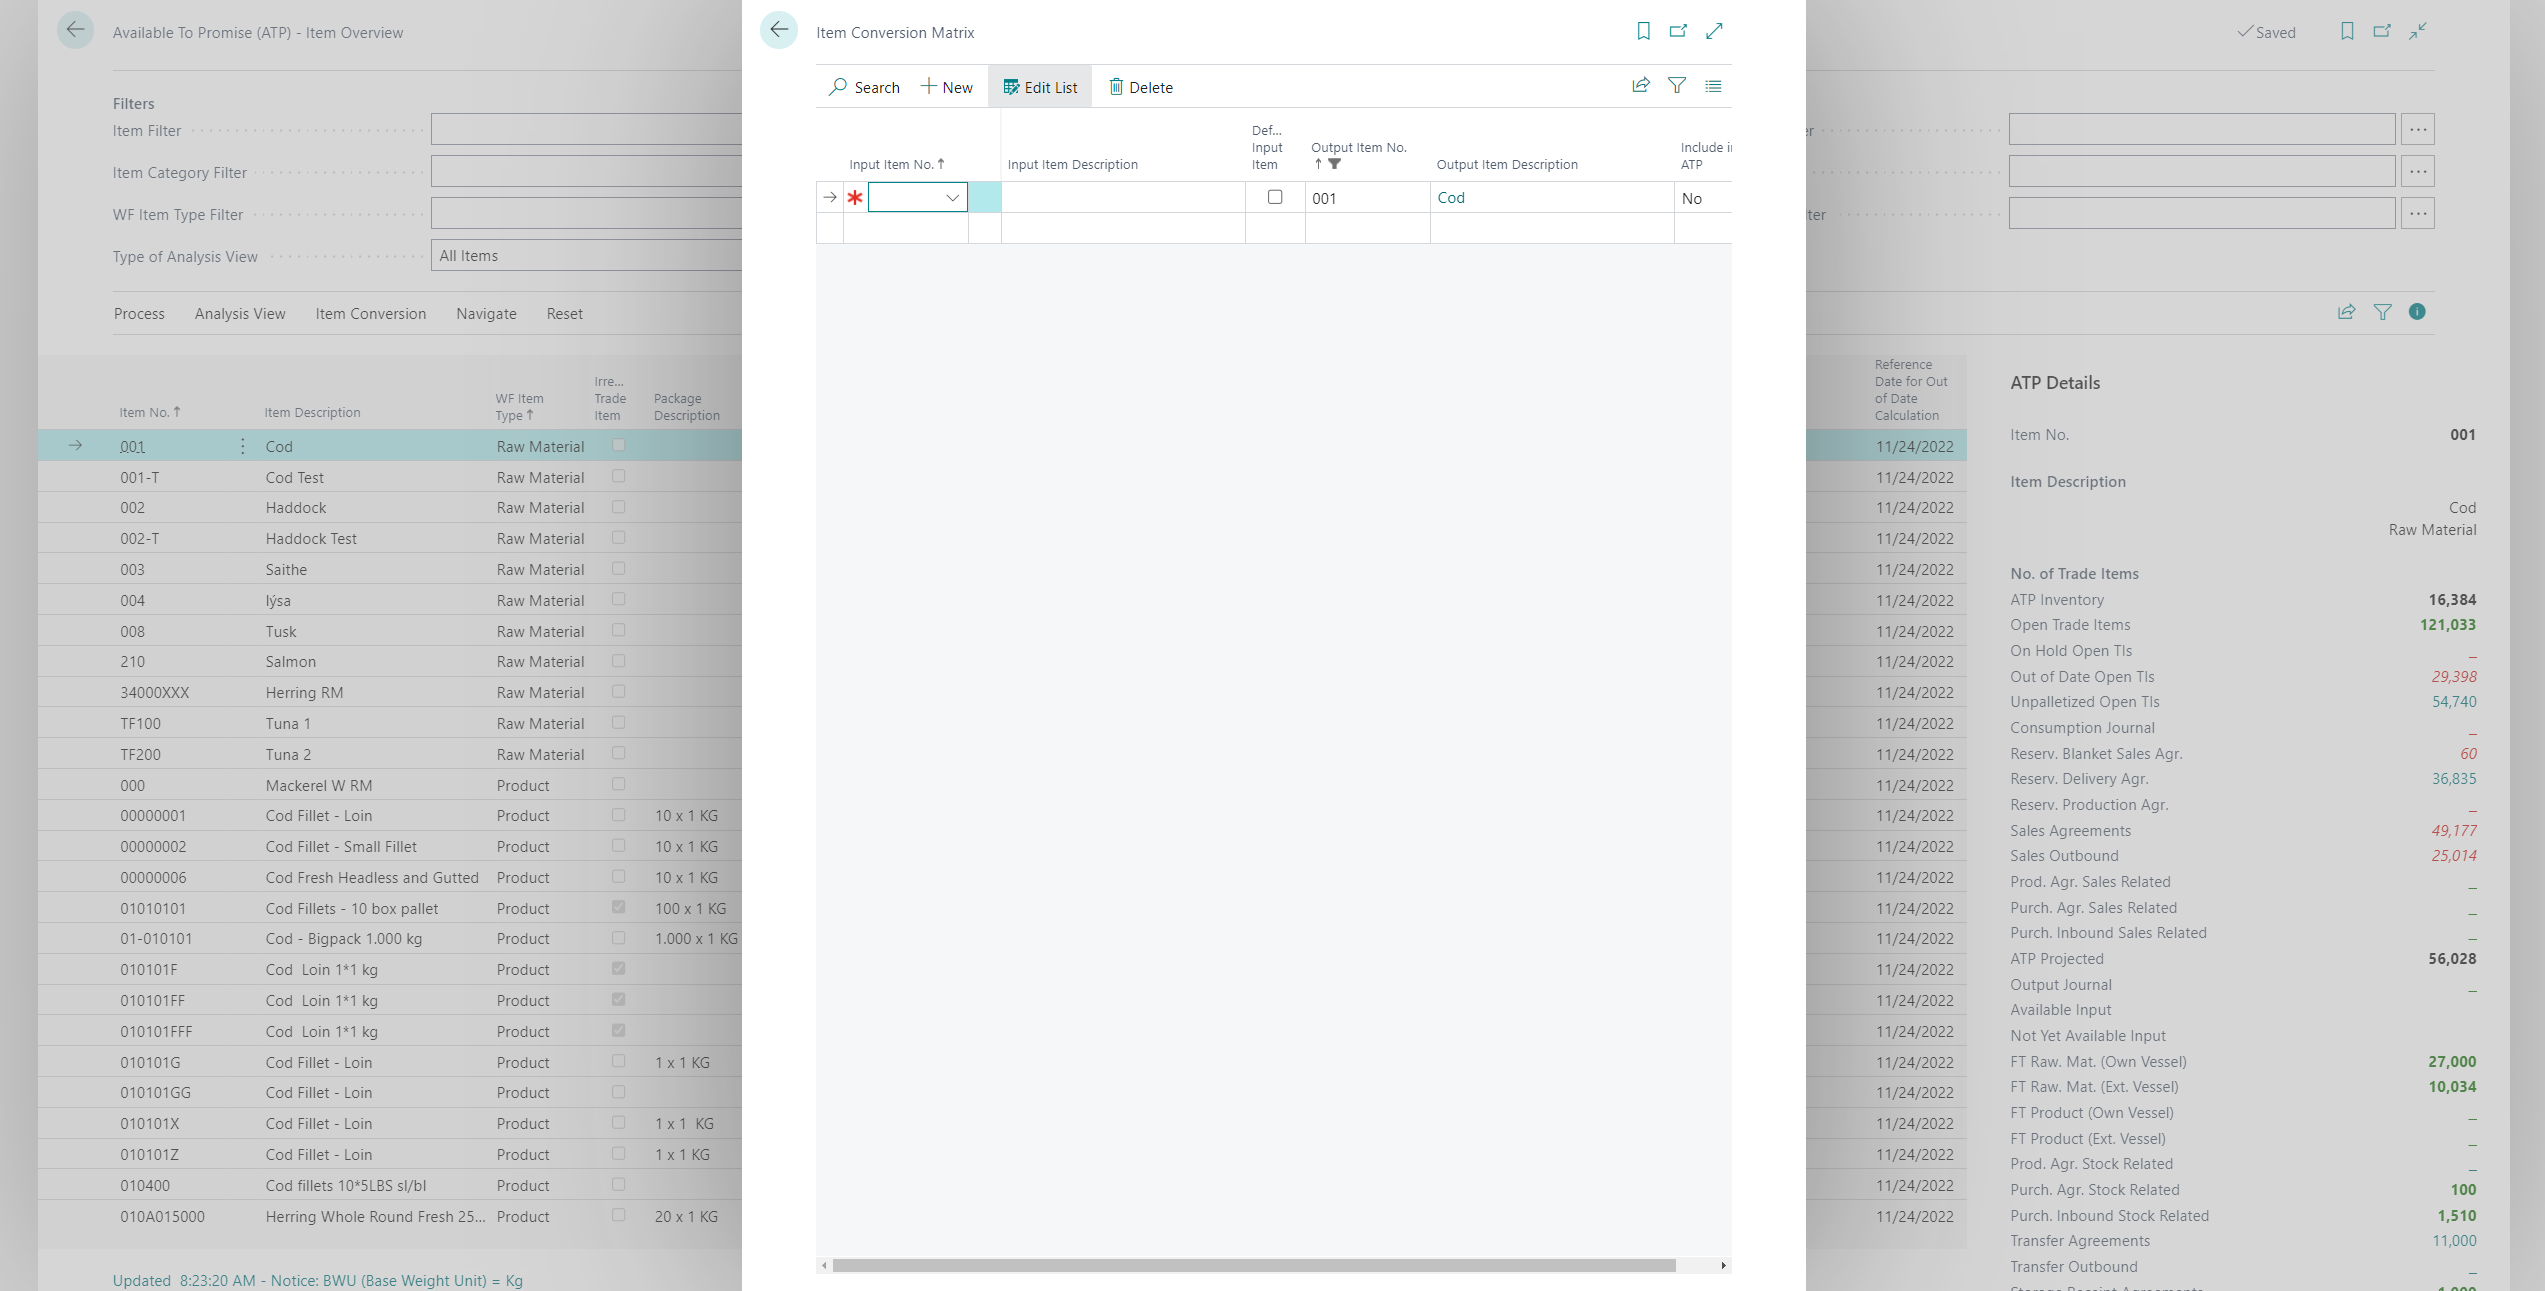Click the horizontal scrollbar of the matrix
The height and width of the screenshot is (1291, 2545).
point(1253,1265)
